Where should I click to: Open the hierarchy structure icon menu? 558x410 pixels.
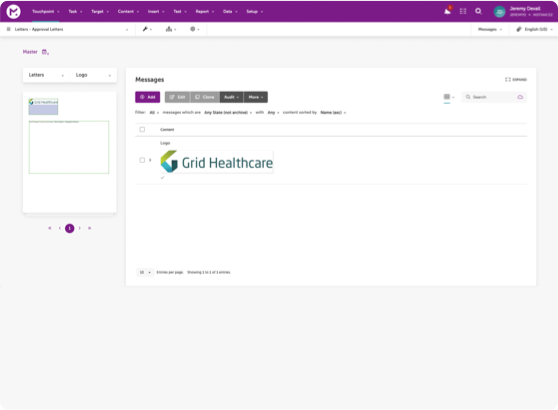[x=171, y=29]
